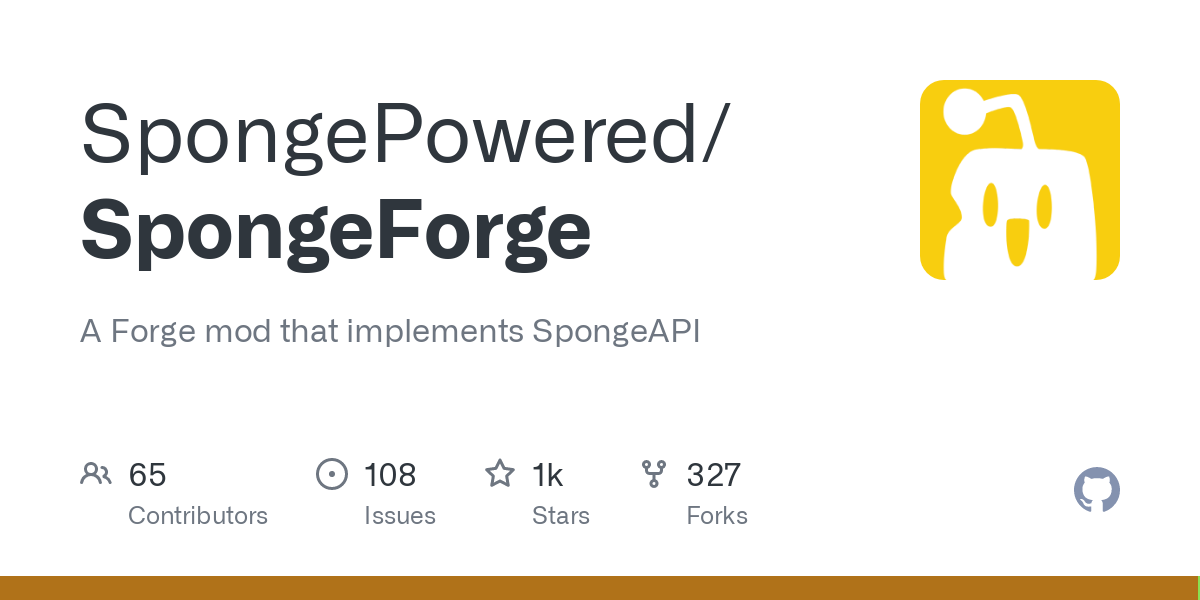Click the 65 contributors count
Viewport: 1200px width, 600px height.
pos(147,475)
